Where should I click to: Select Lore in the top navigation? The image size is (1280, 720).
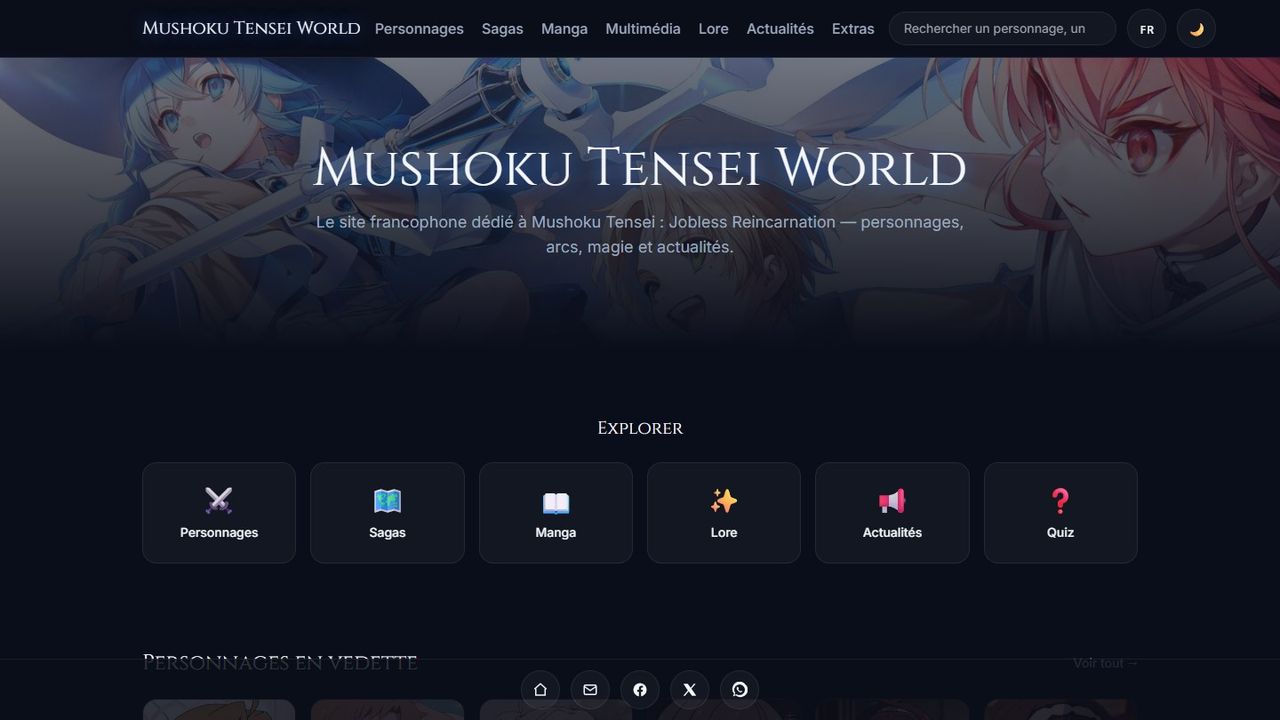coord(713,29)
